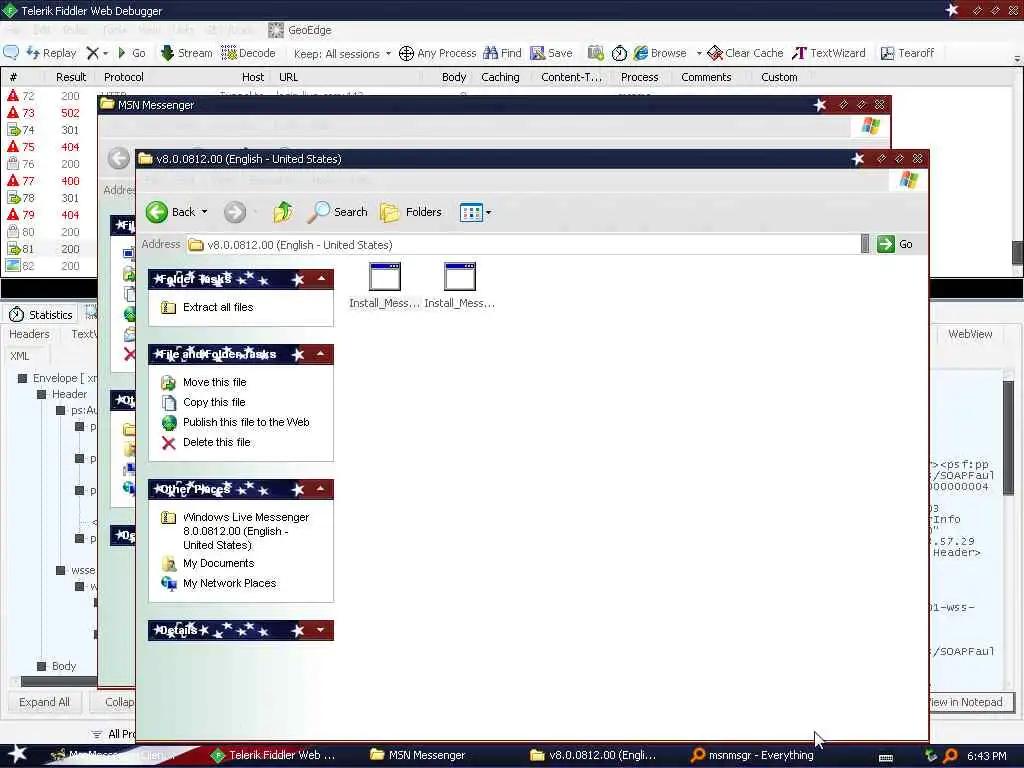
Task: Click Tearoff in Fiddler toolbar
Action: pos(907,53)
